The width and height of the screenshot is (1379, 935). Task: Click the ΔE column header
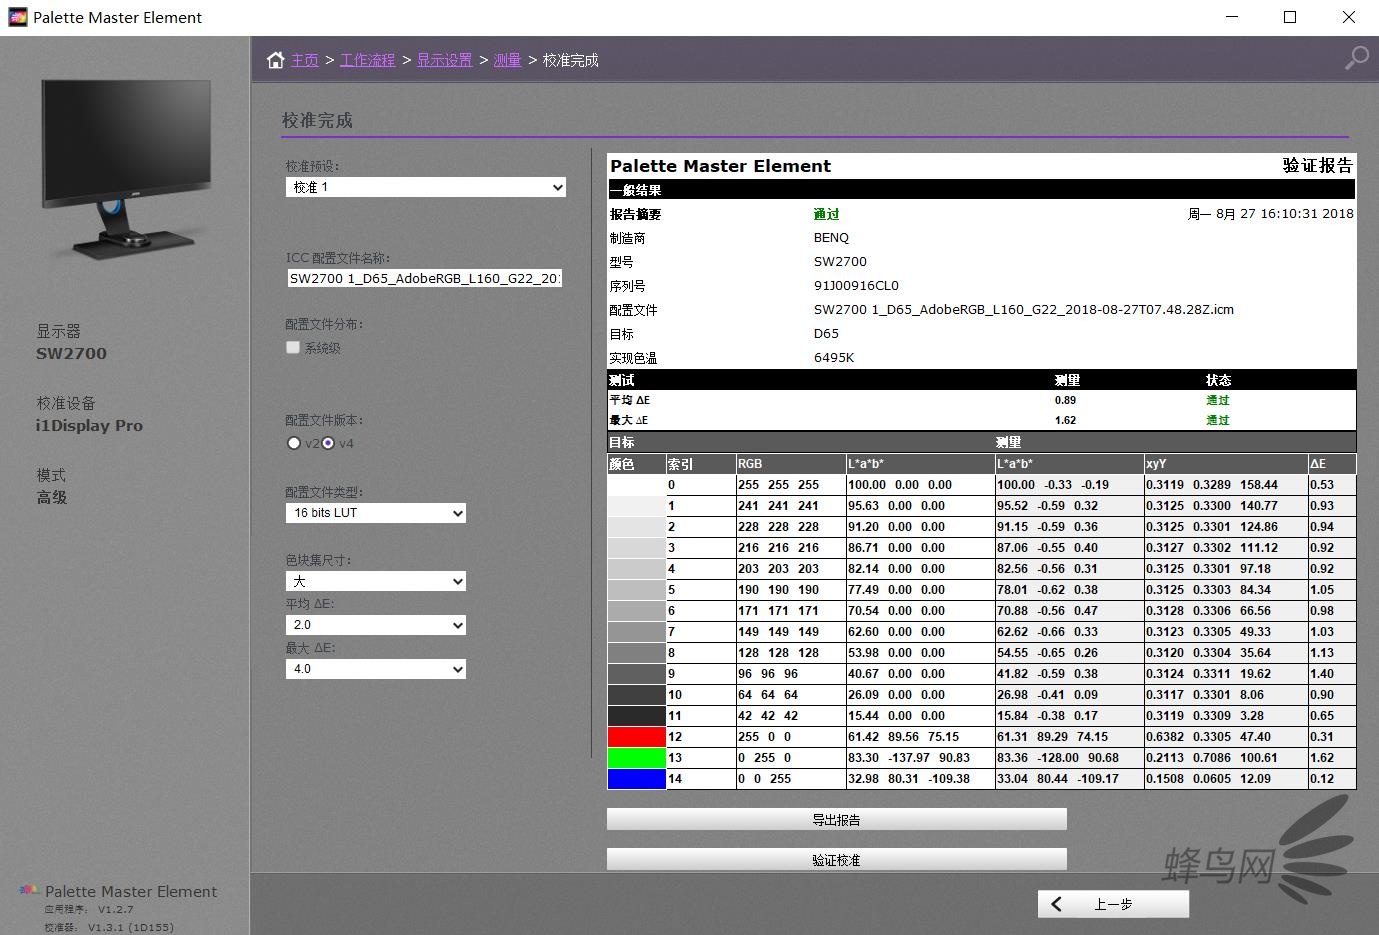click(x=1332, y=464)
